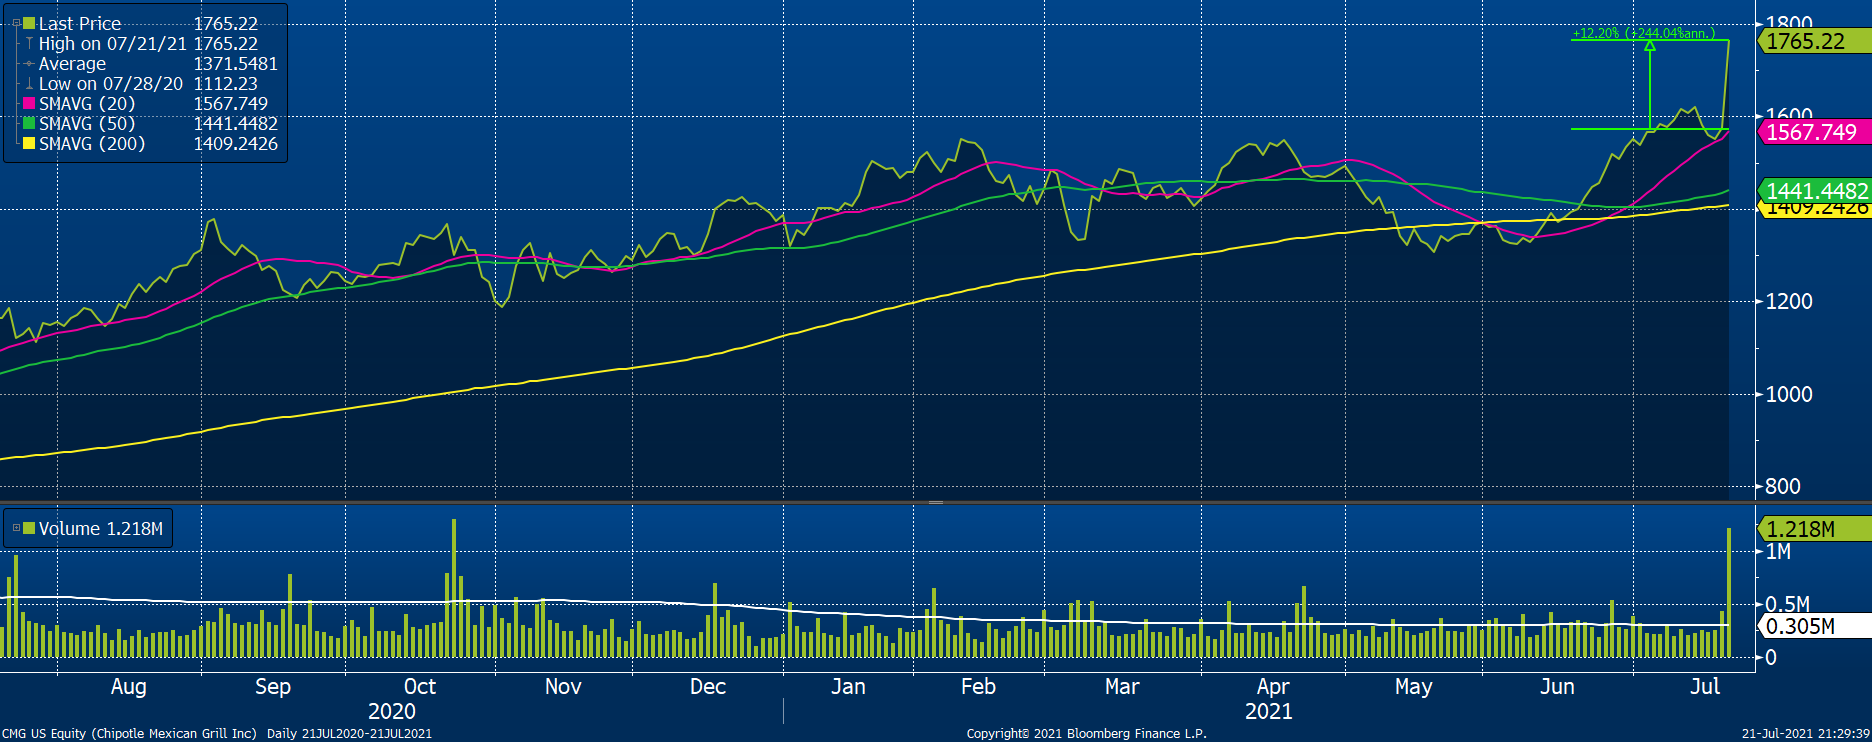Select the 'Volume 1.218M' legend label

pyautogui.click(x=100, y=528)
